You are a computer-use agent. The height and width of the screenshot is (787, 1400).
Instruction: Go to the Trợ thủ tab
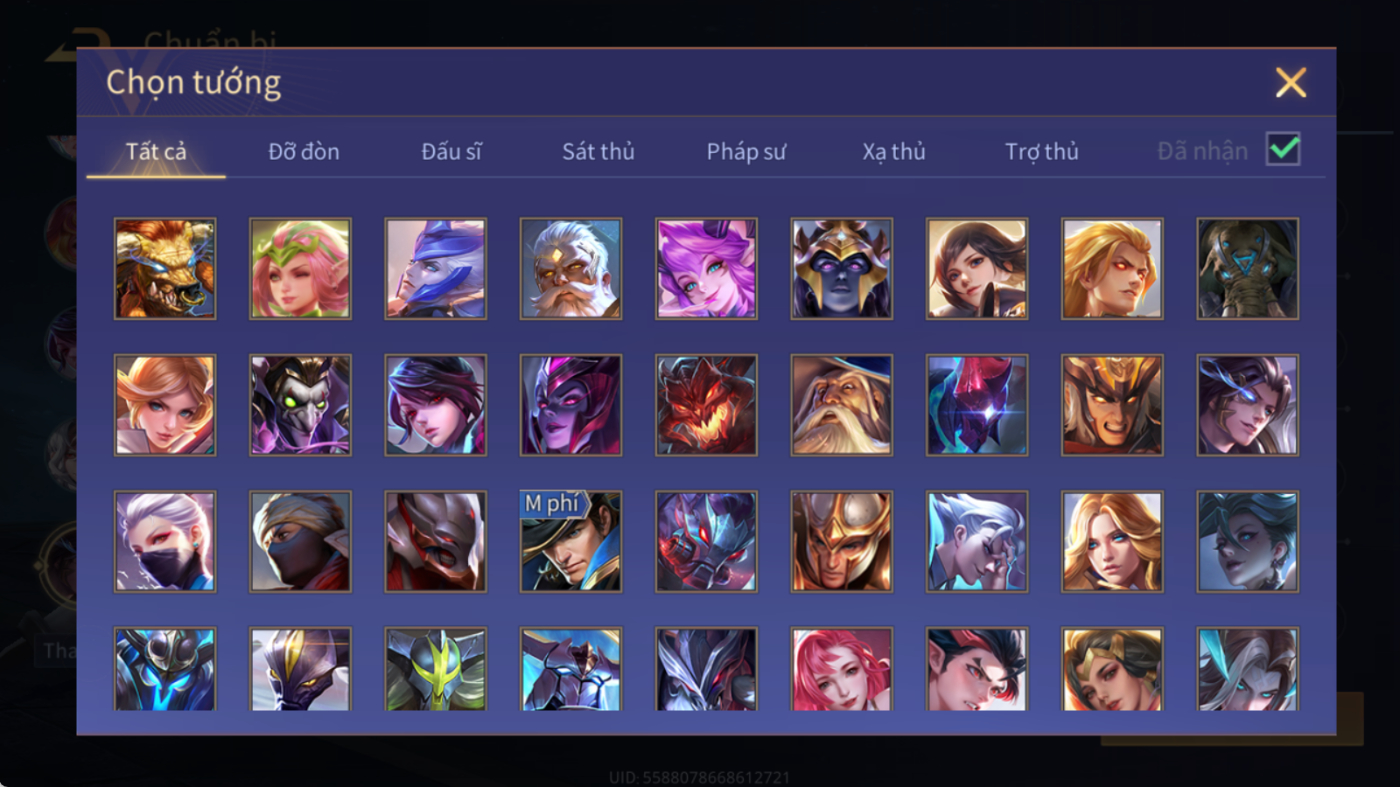[1042, 152]
